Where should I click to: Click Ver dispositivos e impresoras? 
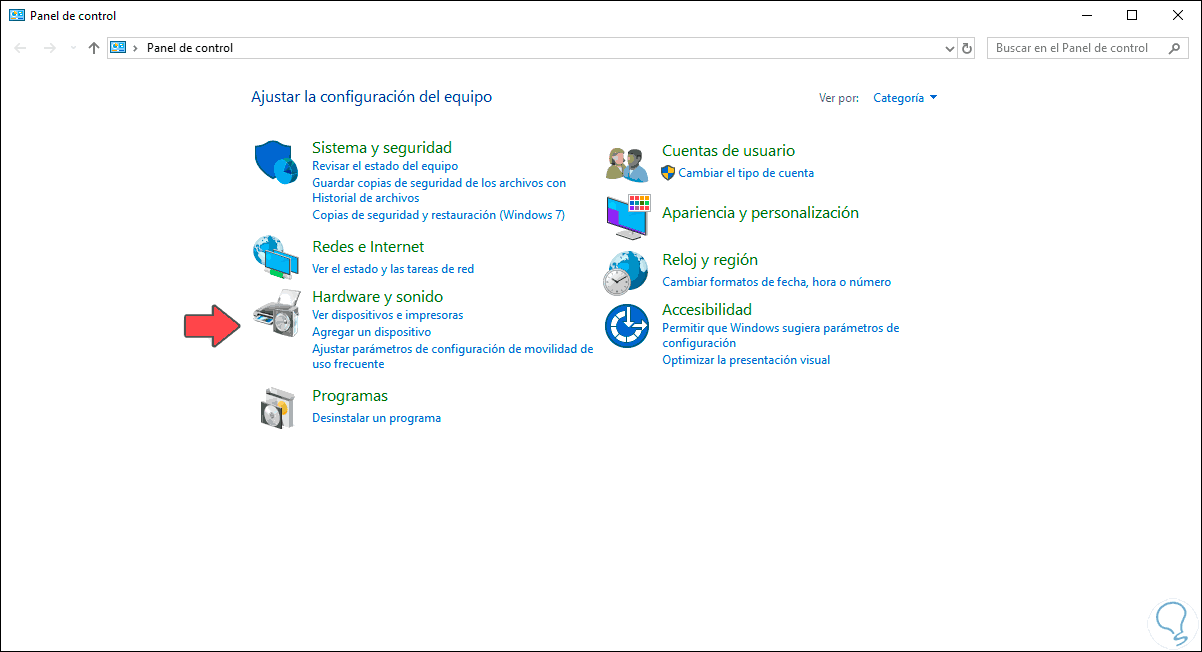[388, 315]
